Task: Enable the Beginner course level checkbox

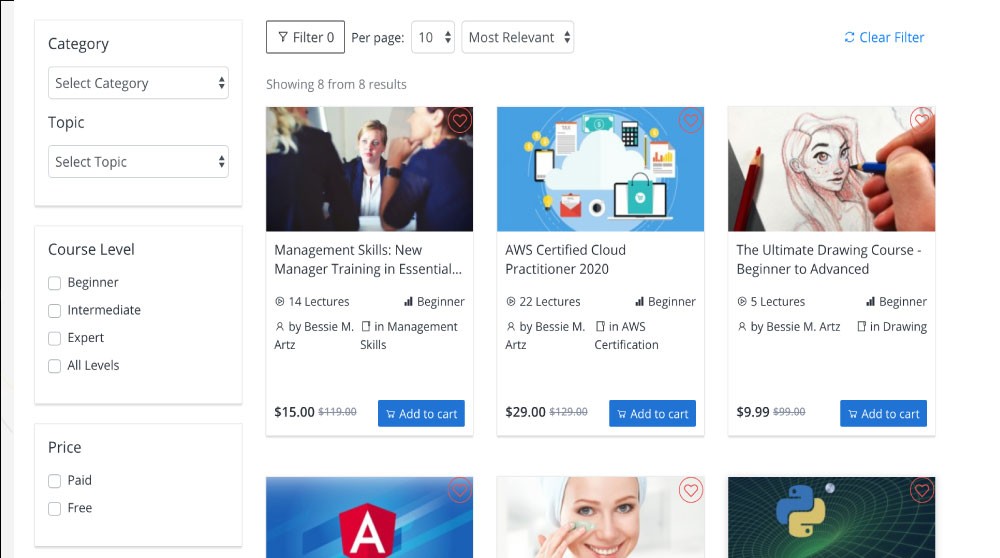Action: coord(55,283)
